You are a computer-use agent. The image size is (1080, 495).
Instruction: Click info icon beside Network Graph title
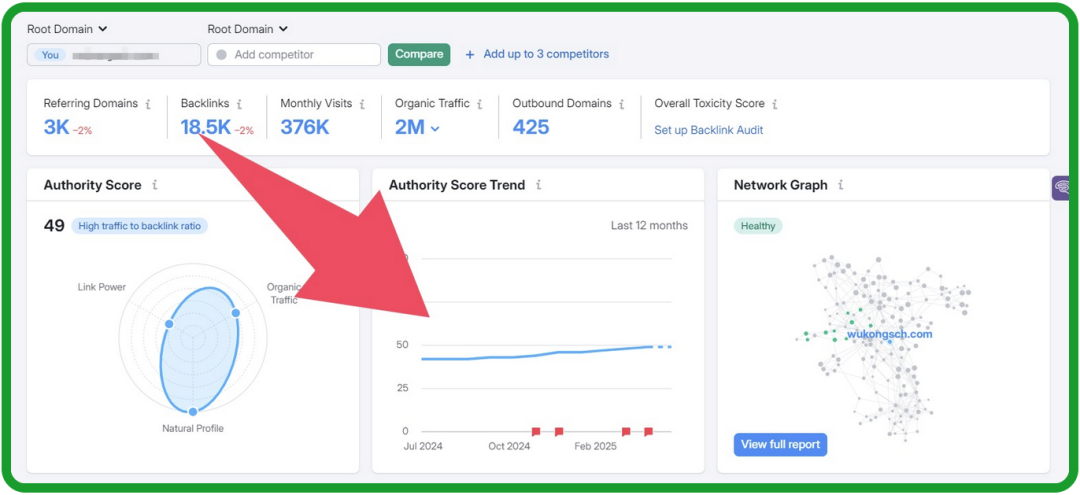click(x=841, y=185)
